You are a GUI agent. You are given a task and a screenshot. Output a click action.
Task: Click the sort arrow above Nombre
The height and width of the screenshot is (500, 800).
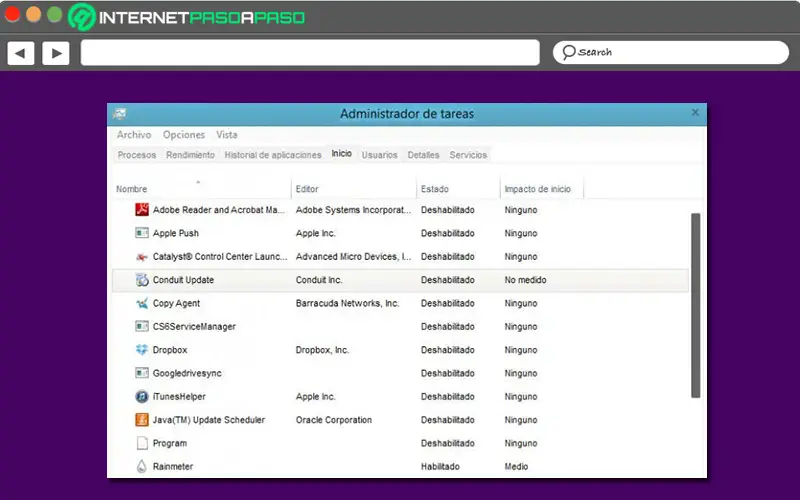point(198,182)
